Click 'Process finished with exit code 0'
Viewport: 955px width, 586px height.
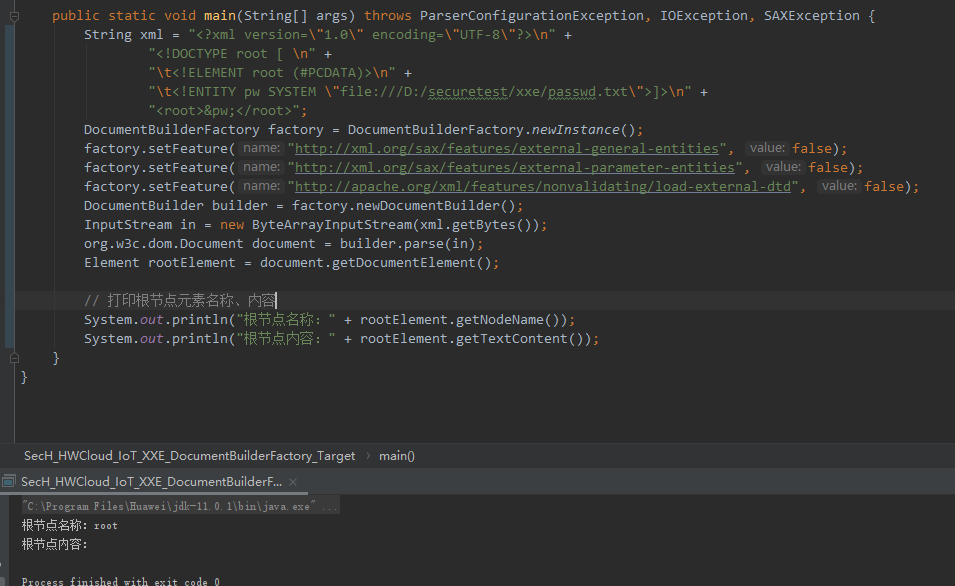(121, 581)
